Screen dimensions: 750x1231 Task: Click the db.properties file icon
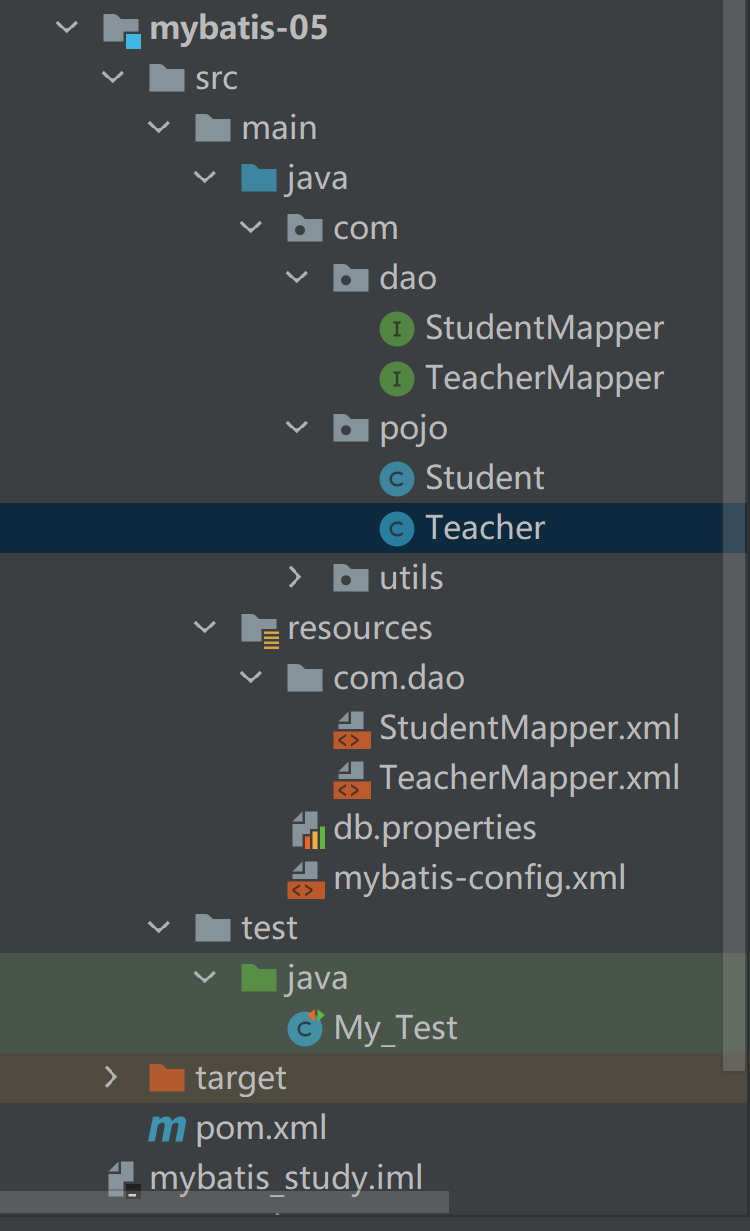[x=307, y=828]
